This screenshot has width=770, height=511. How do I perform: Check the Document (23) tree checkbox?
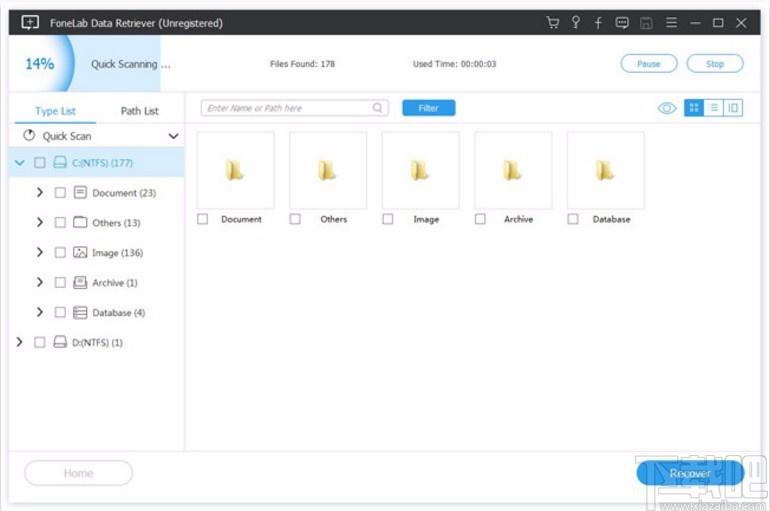click(60, 192)
